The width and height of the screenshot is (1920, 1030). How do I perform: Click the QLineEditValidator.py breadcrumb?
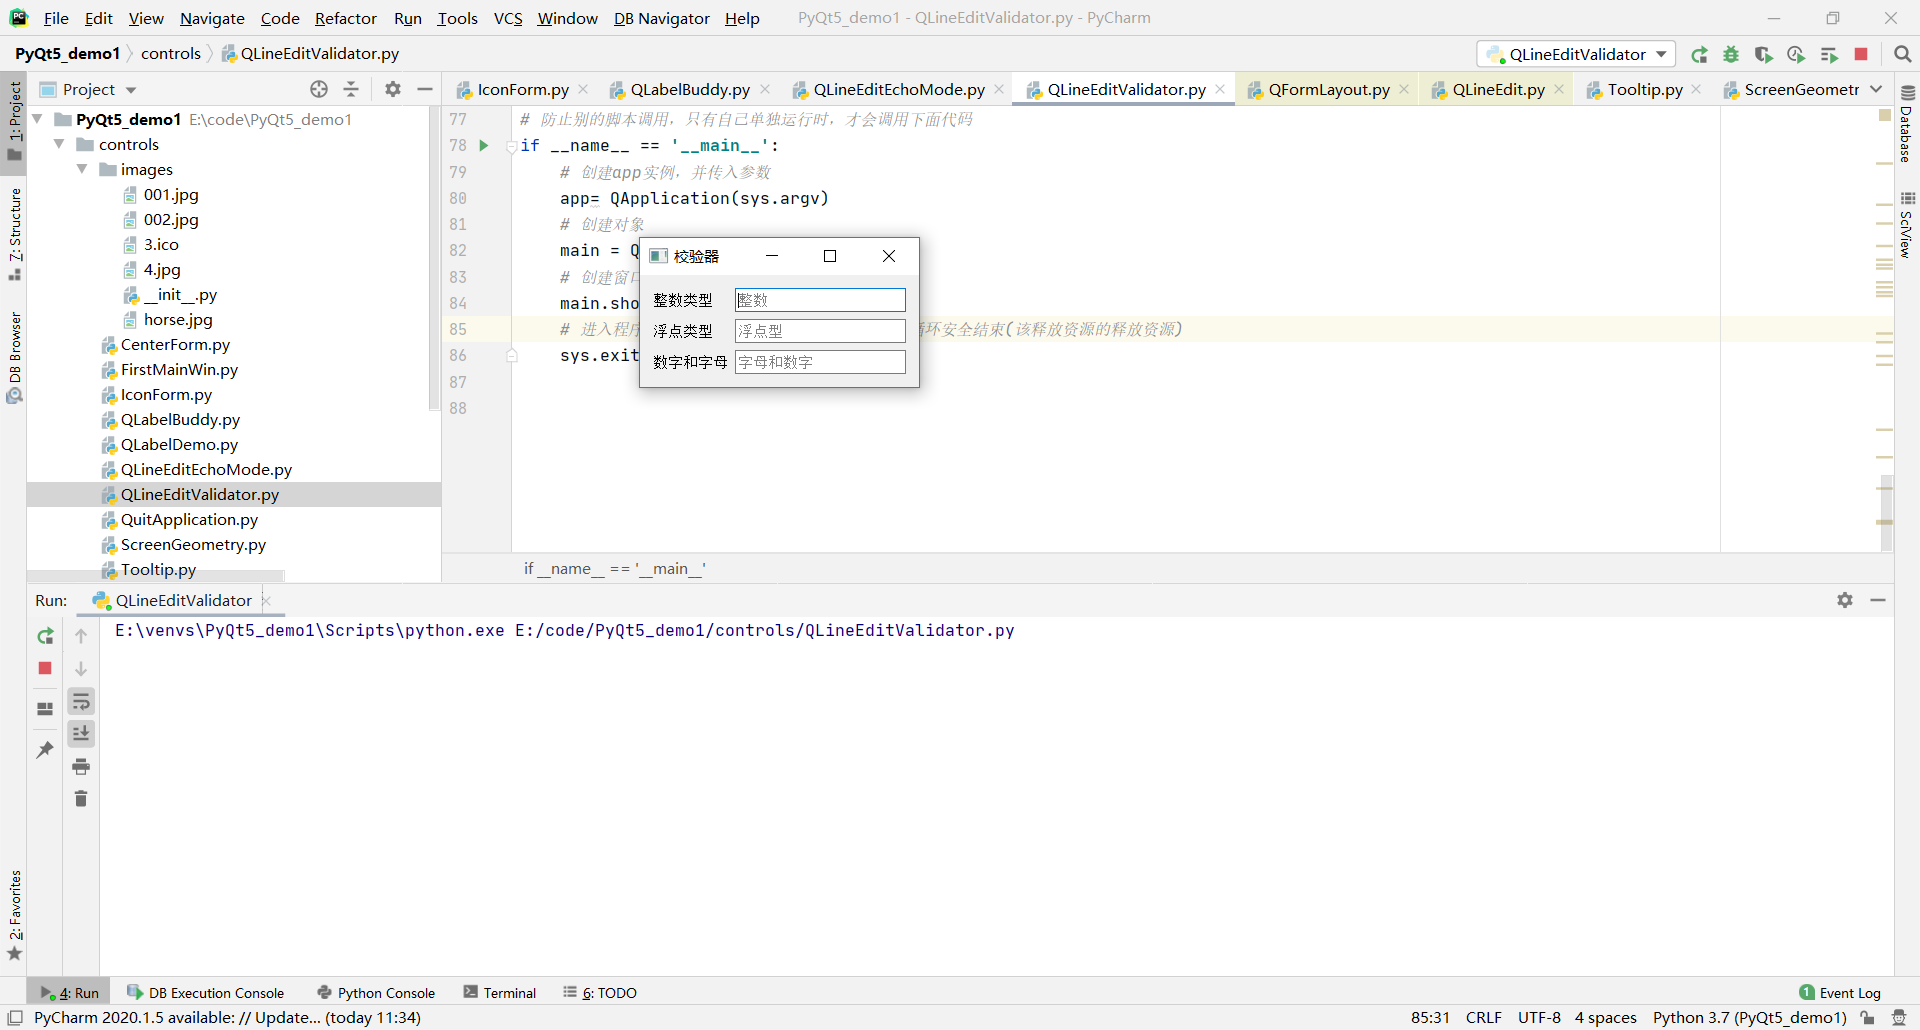pos(310,53)
